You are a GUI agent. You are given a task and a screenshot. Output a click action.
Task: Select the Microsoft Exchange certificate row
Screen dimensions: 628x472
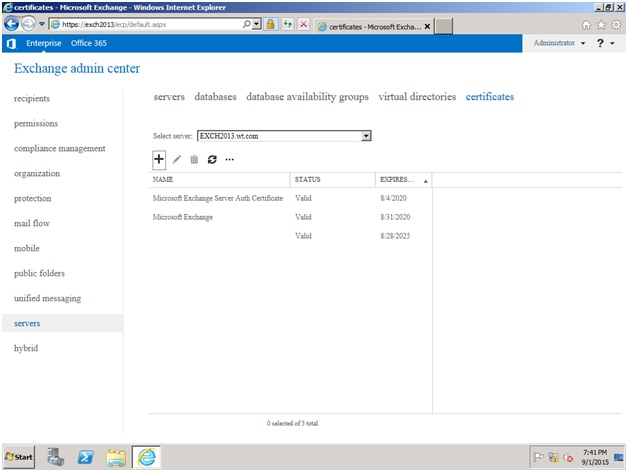(x=290, y=217)
